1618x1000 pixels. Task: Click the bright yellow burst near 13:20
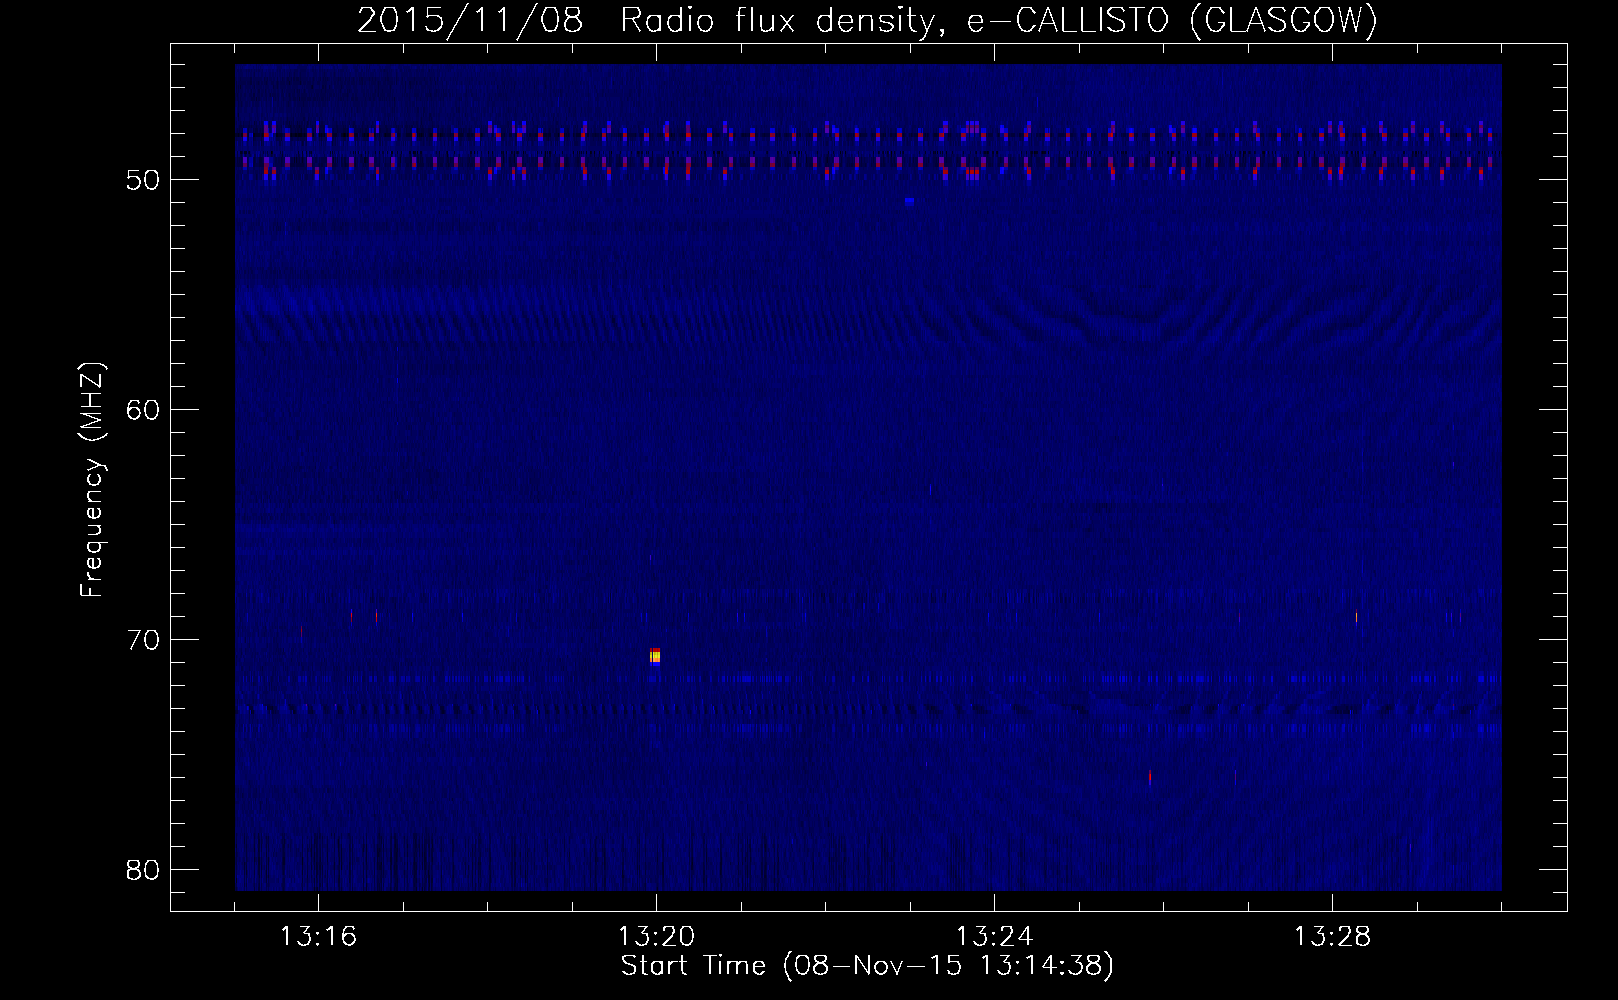655,656
